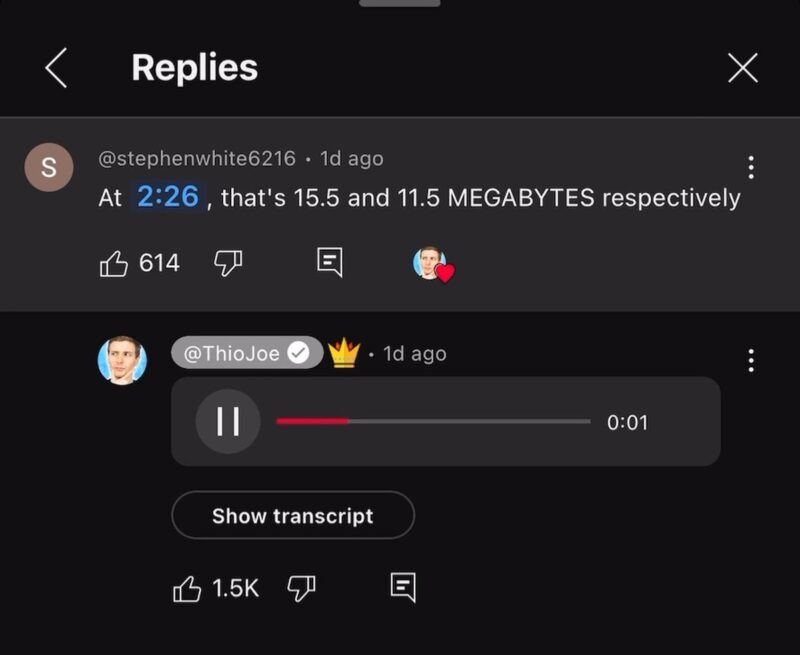Click the verified checkmark on ThioJoe's badge
The width and height of the screenshot is (800, 655).
coord(297,352)
